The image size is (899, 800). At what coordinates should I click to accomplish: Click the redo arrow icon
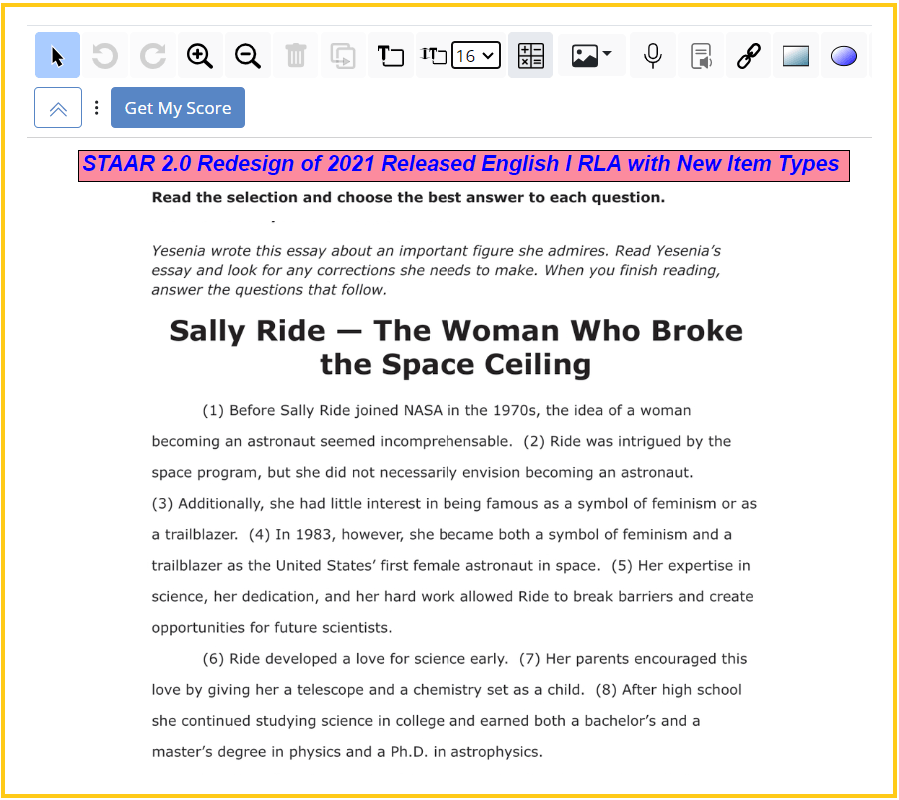(152, 56)
